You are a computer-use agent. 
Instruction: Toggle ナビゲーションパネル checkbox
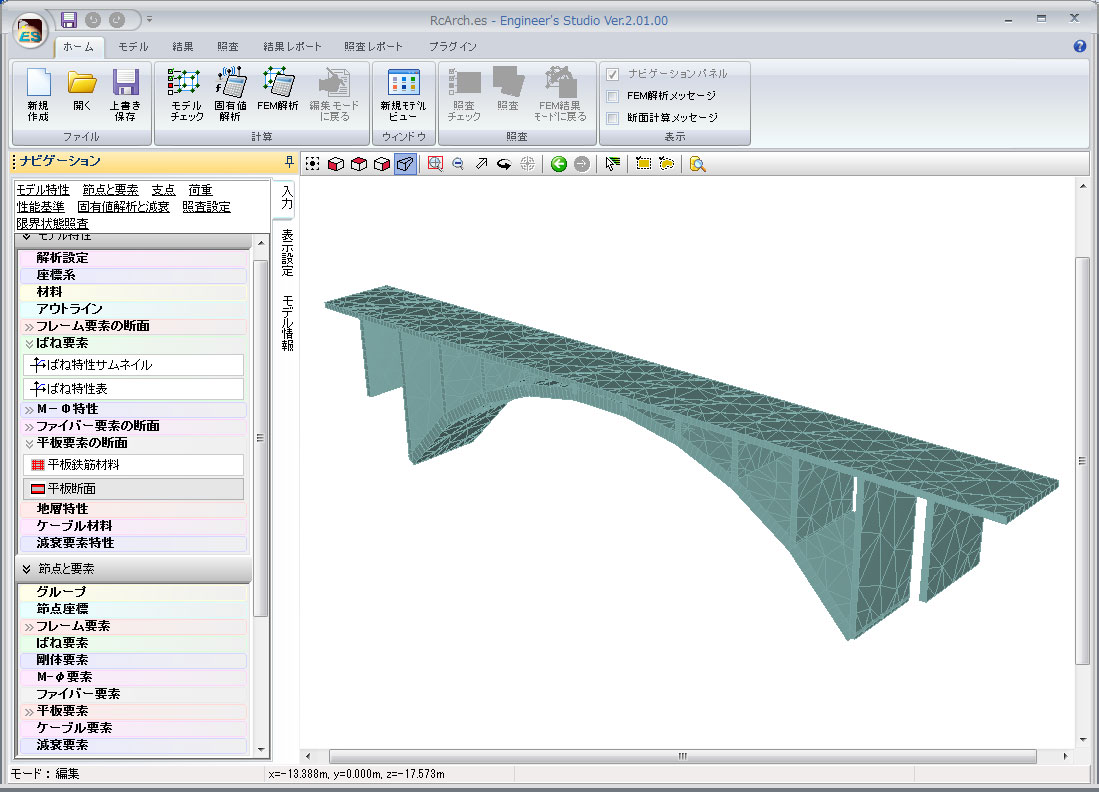(x=613, y=74)
